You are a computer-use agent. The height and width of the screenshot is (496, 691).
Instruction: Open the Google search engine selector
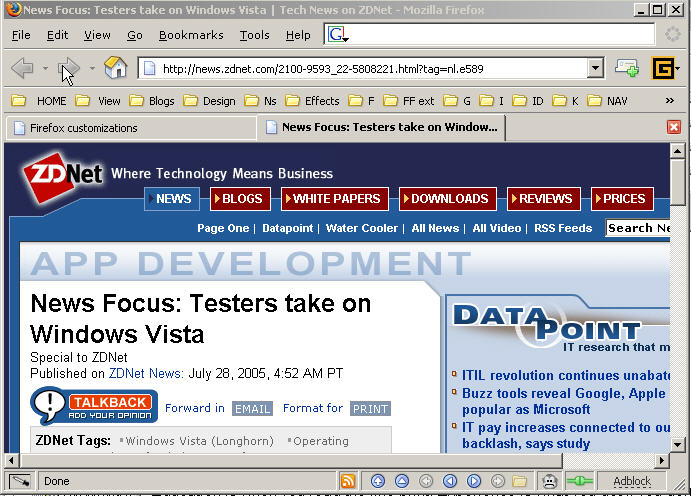coord(338,34)
